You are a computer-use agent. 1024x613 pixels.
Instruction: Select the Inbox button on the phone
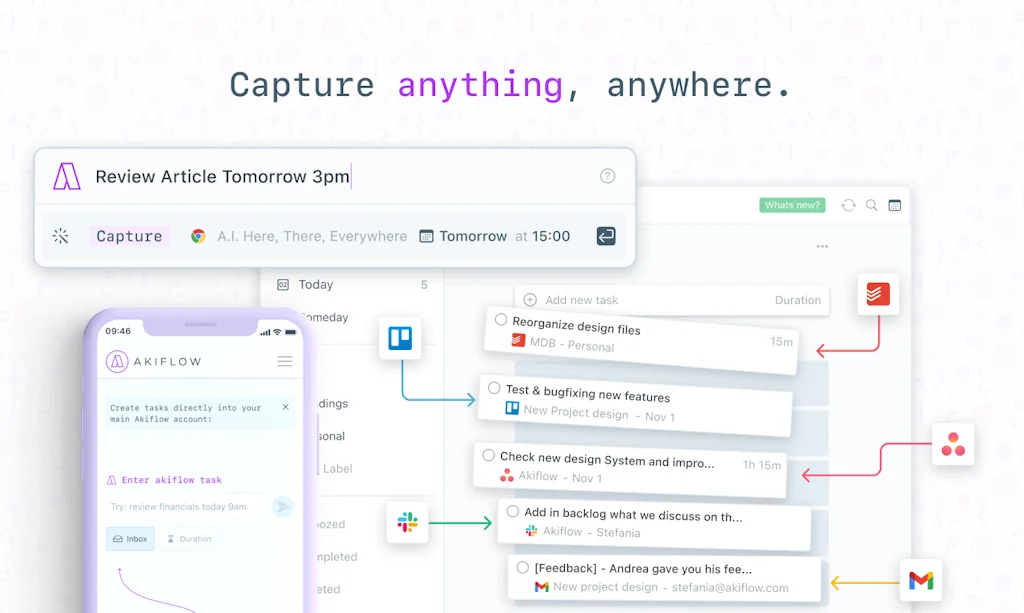coord(130,539)
